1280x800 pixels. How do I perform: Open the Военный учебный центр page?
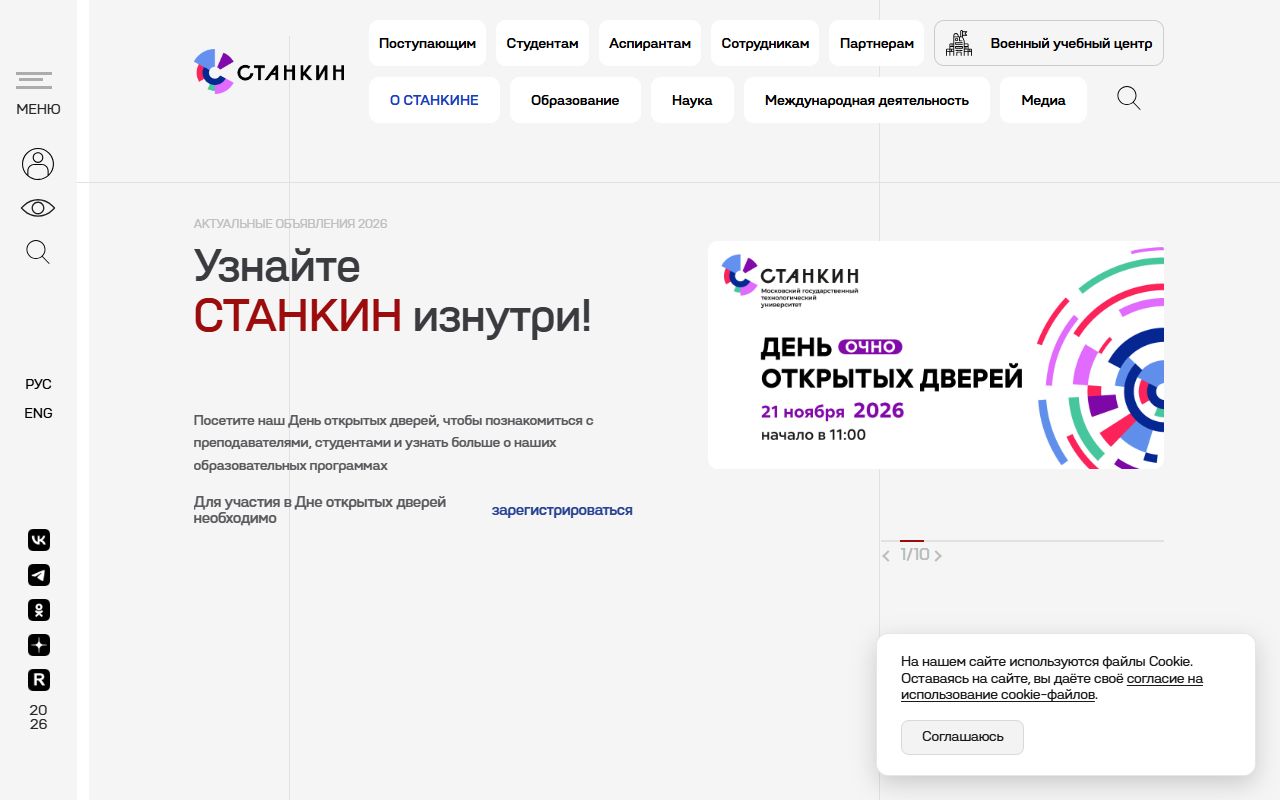pyautogui.click(x=1049, y=43)
